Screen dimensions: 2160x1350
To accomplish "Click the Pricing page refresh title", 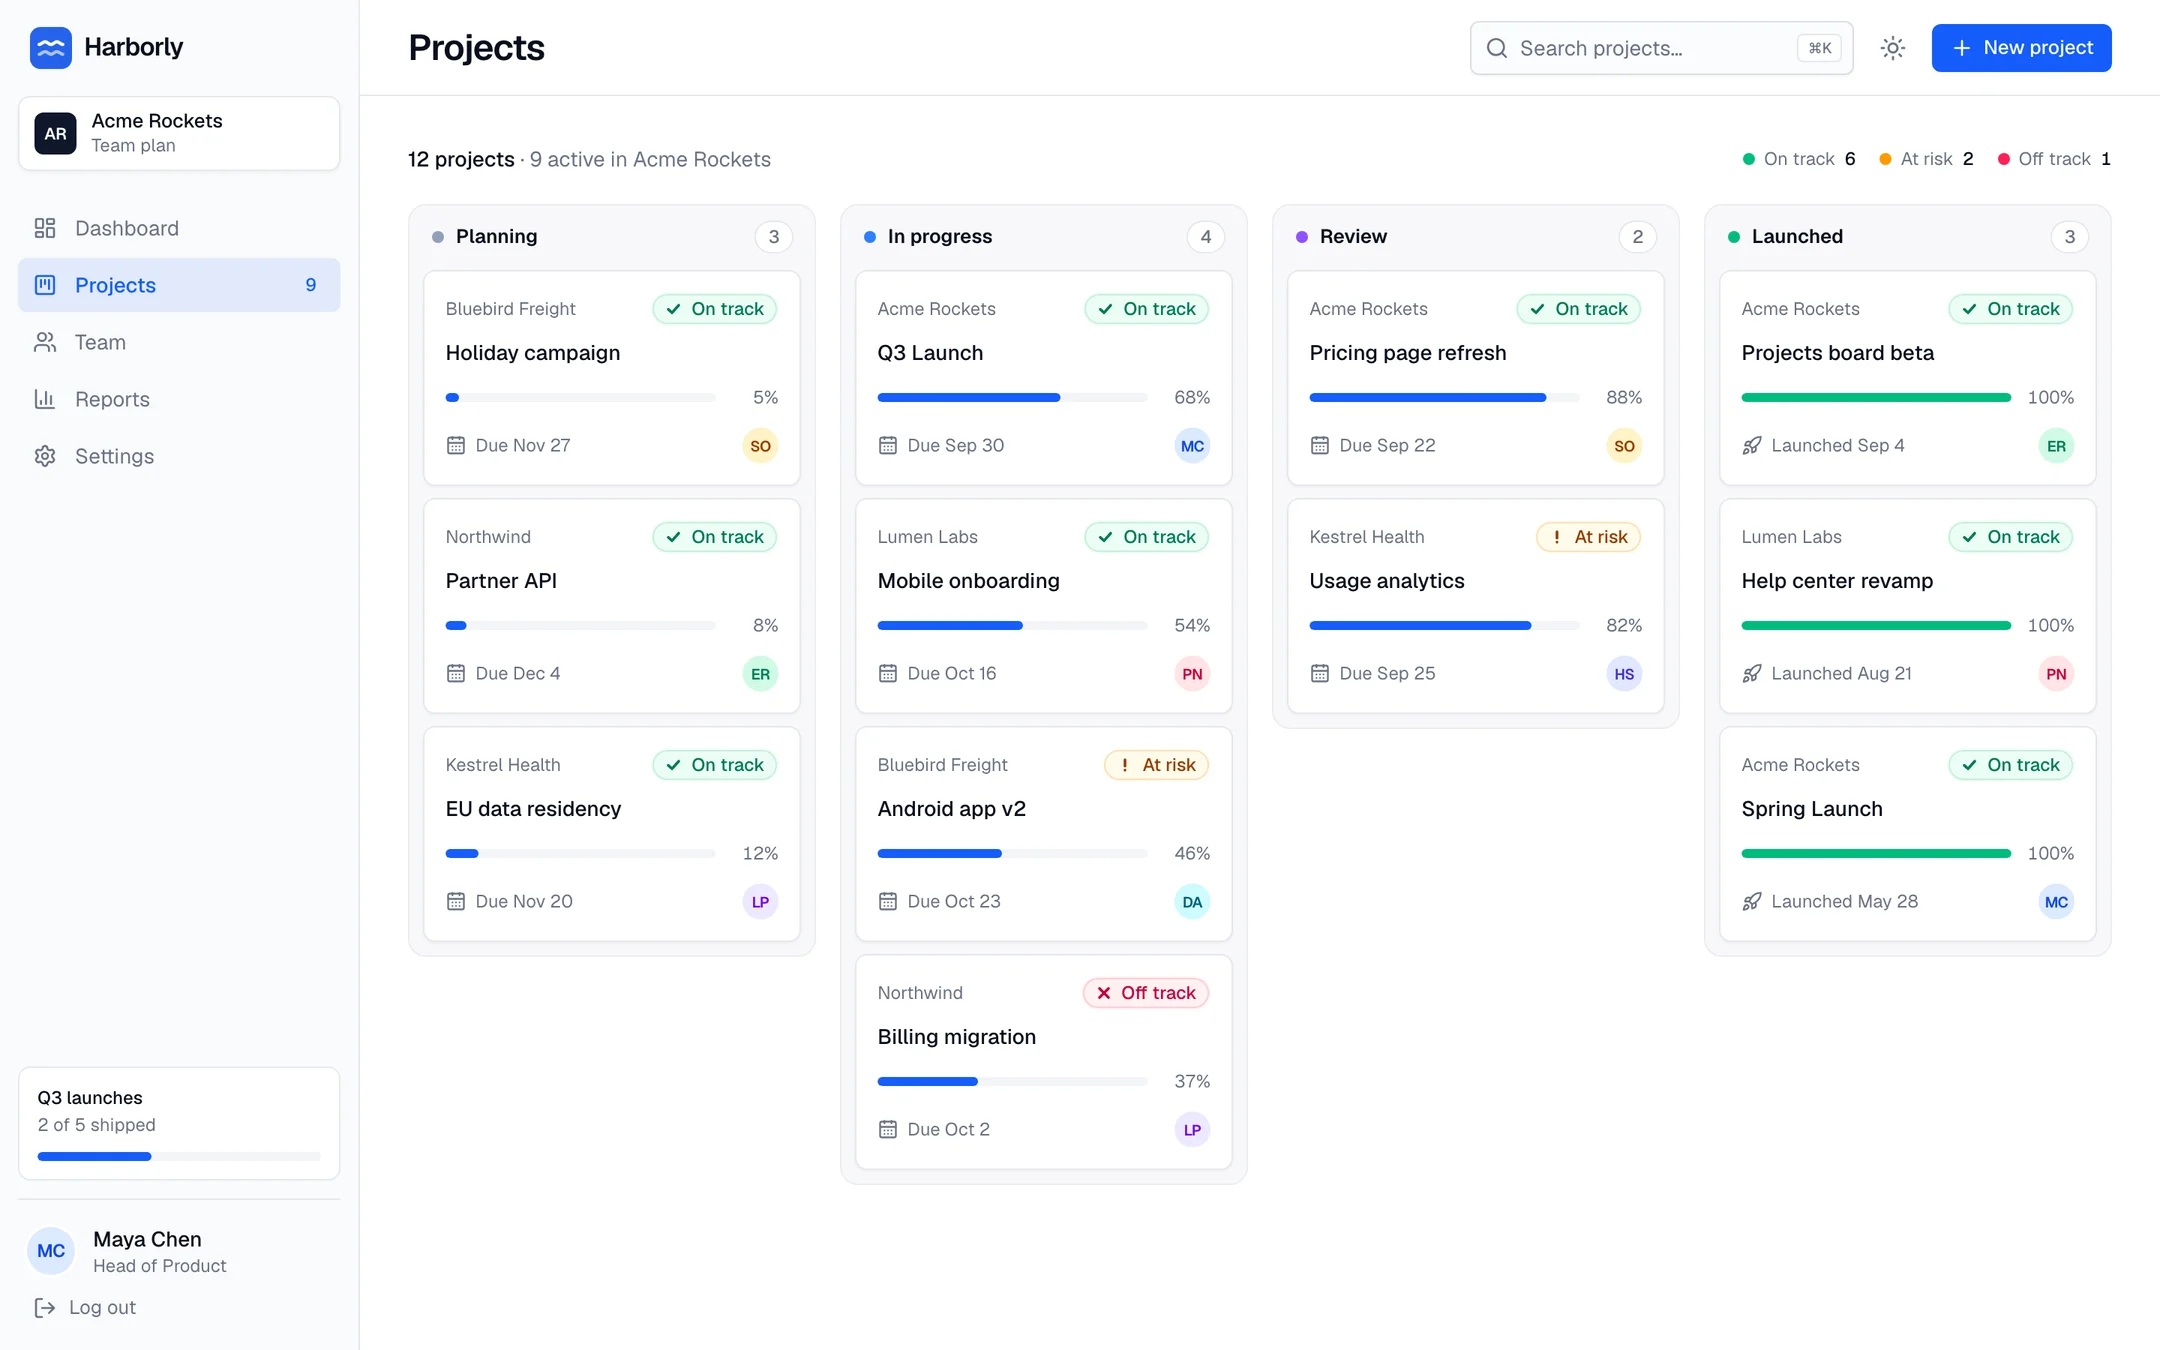I will coord(1408,353).
